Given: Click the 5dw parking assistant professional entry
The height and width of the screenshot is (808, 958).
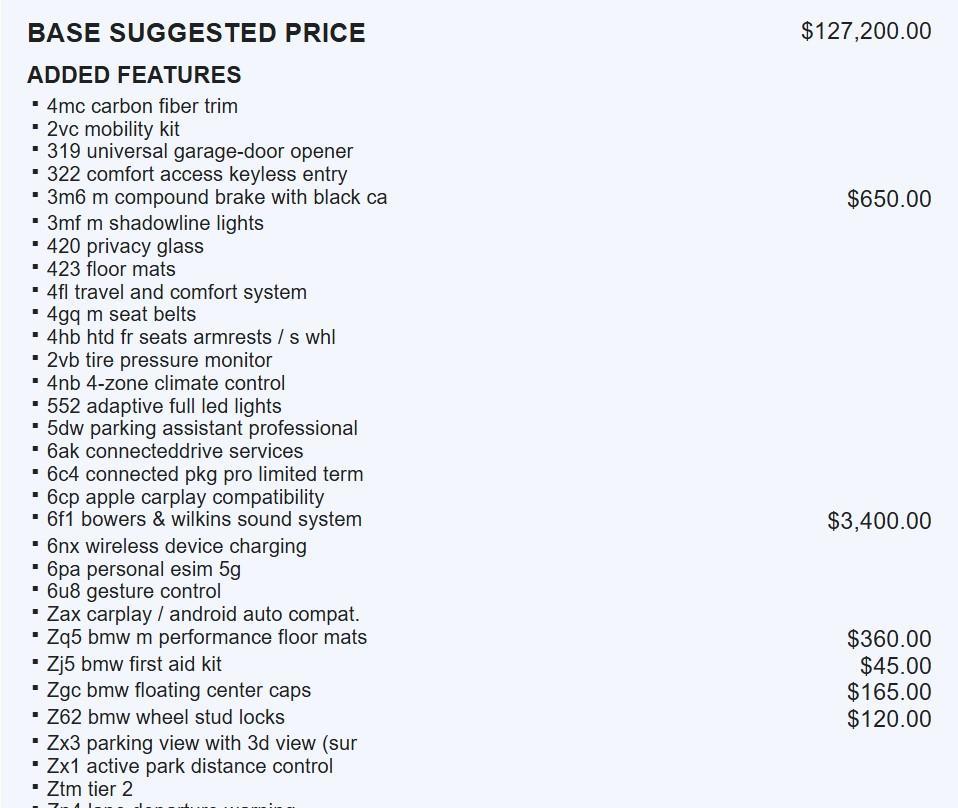Looking at the screenshot, I should [x=202, y=429].
